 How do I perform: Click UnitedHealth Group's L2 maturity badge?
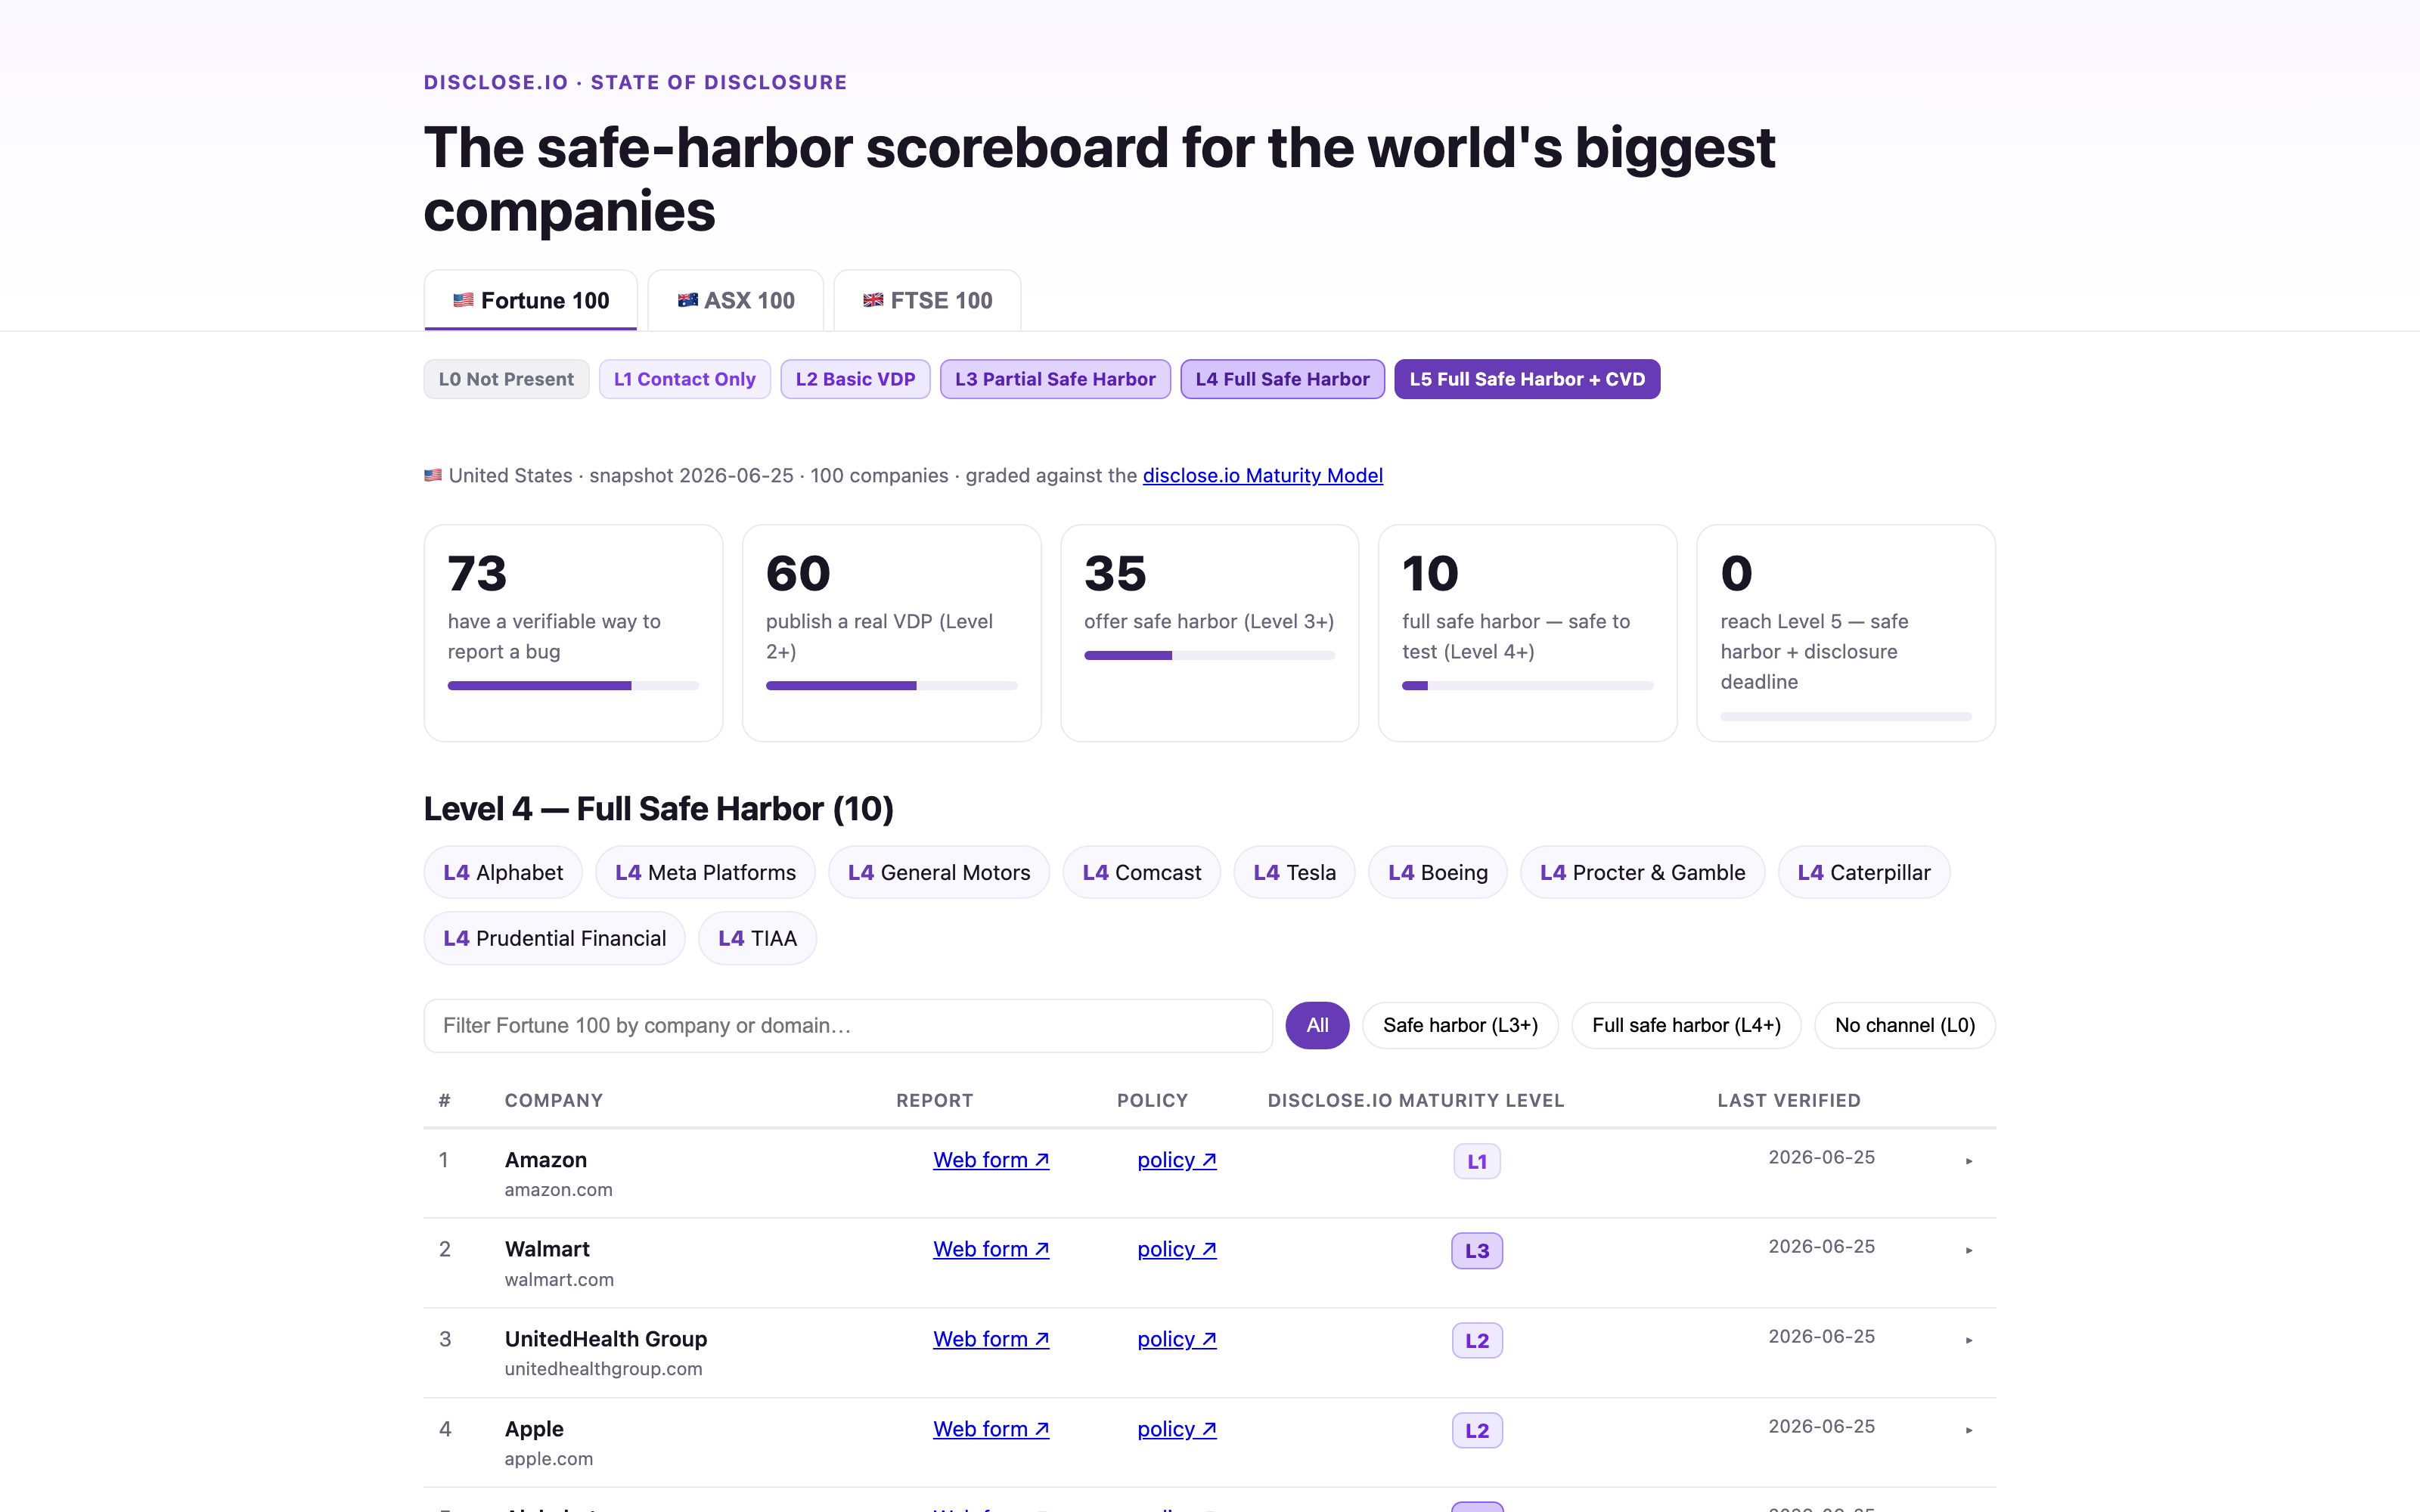(1477, 1340)
